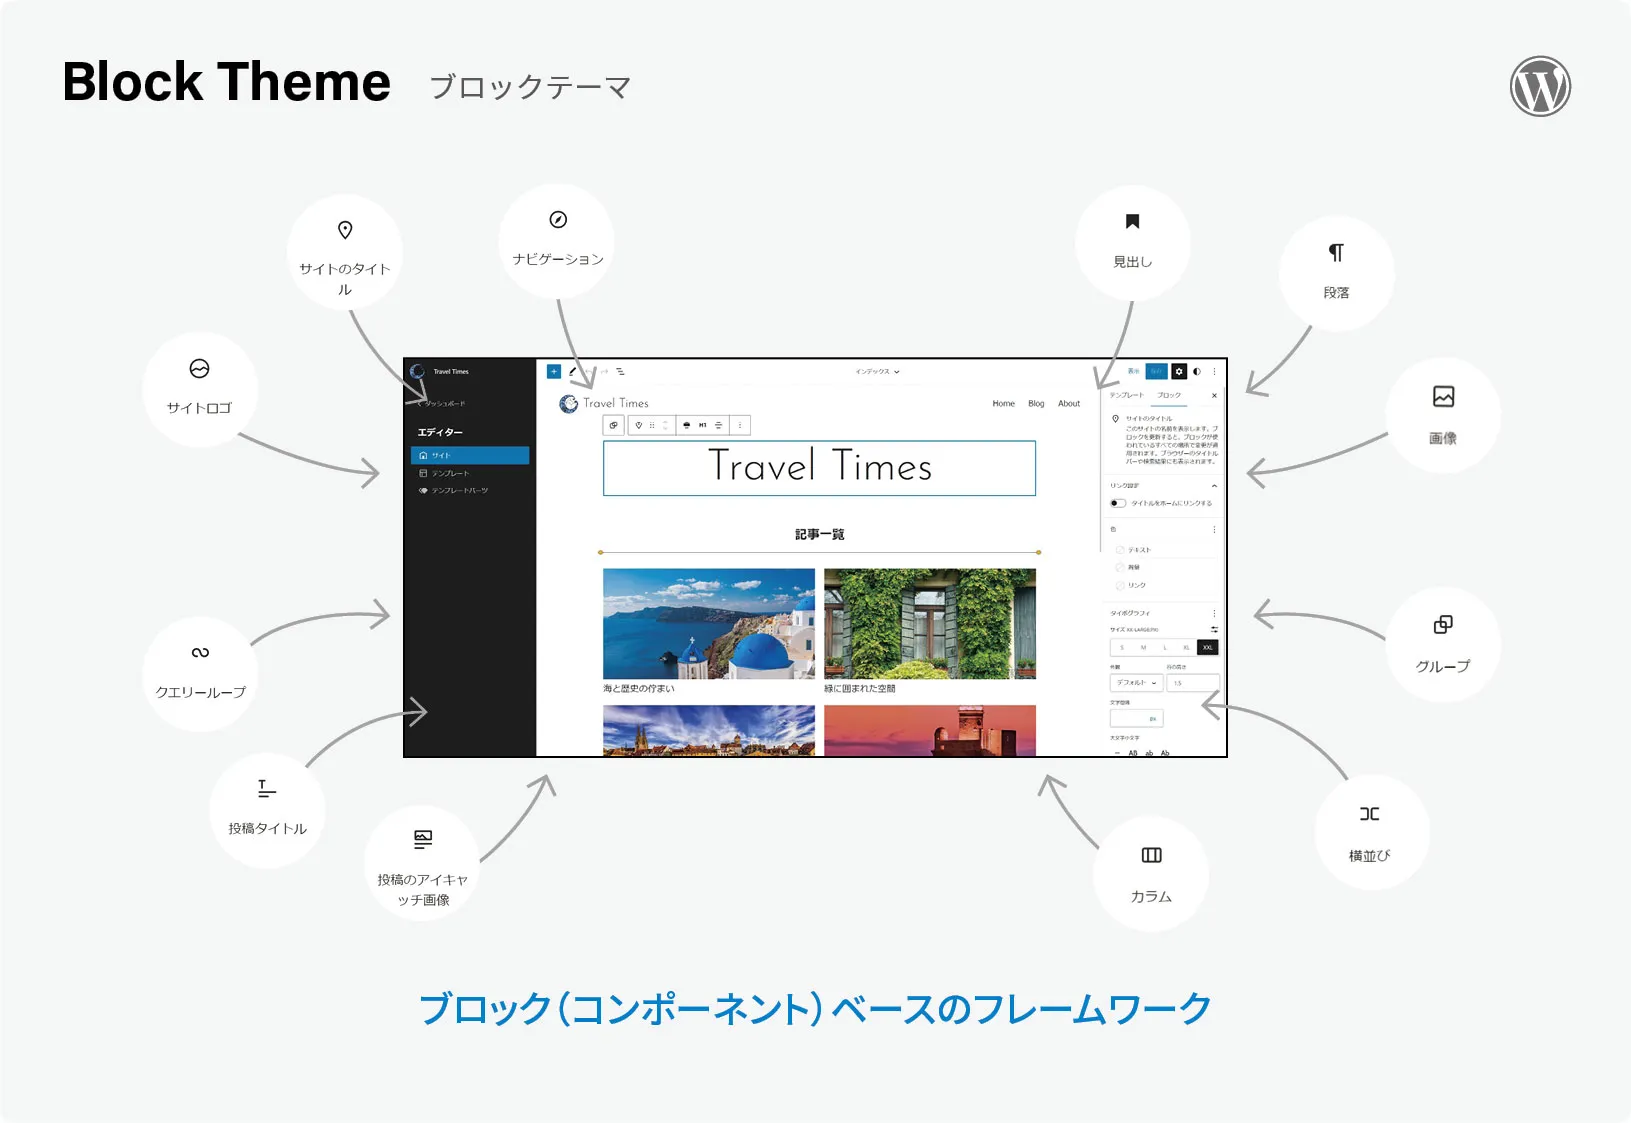Viewport: 1631px width, 1123px height.
Task: Toggle the link title to home switch
Action: [x=1118, y=503]
